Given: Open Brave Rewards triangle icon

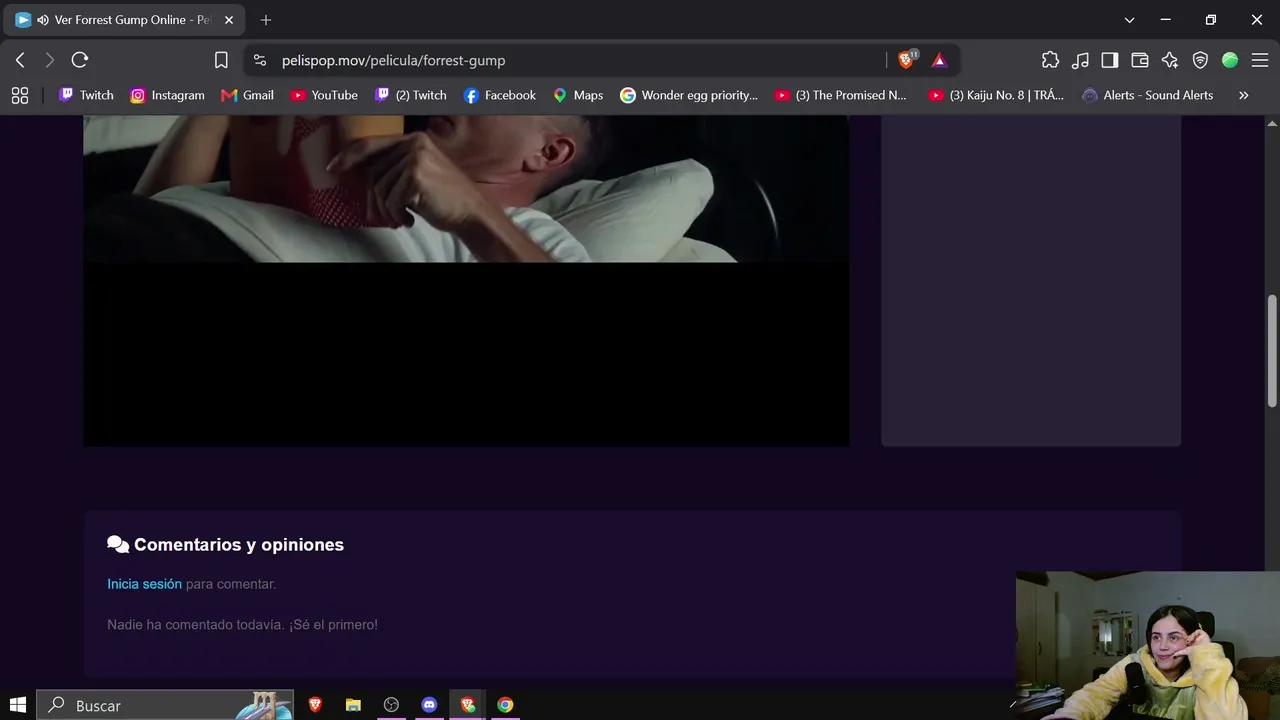Looking at the screenshot, I should (939, 60).
